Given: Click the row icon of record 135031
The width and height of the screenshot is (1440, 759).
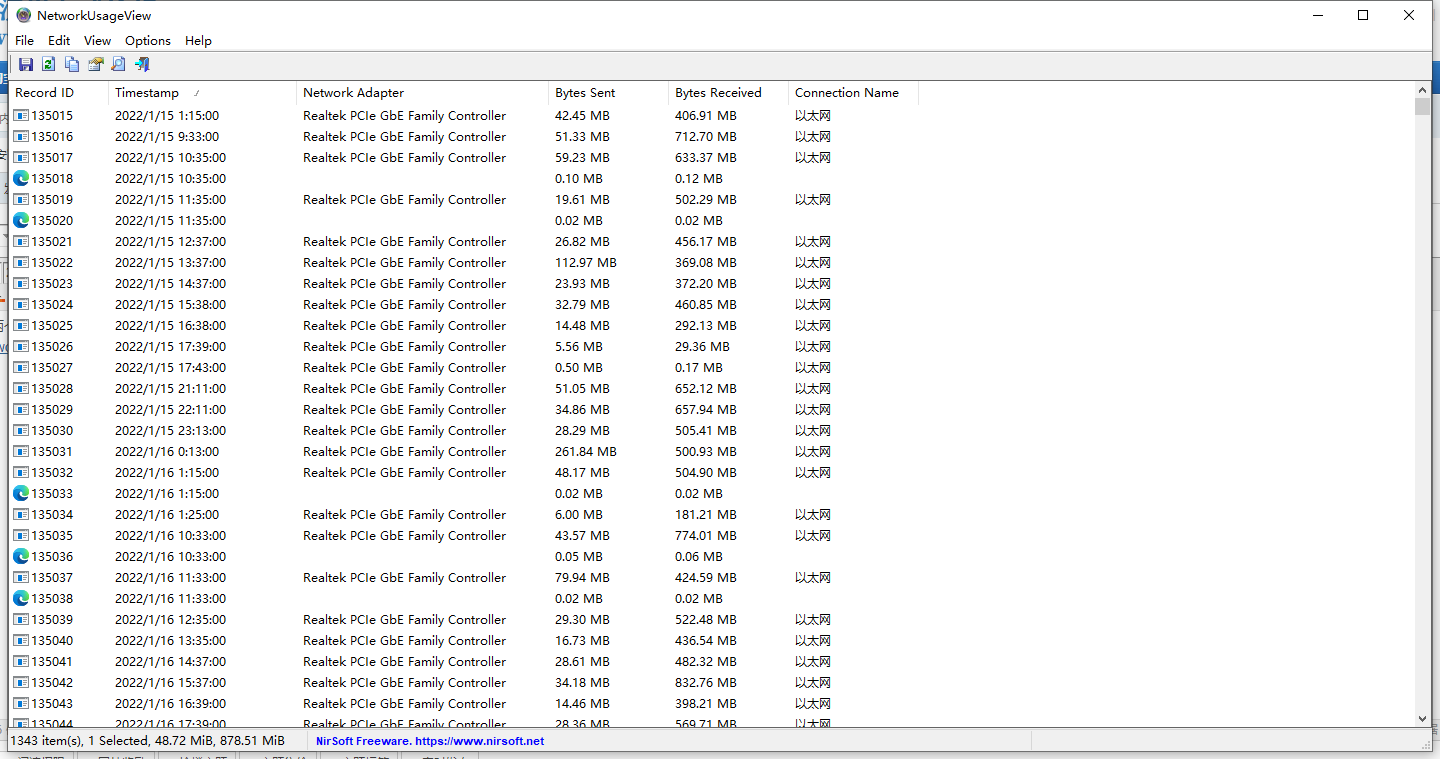Looking at the screenshot, I should point(21,451).
